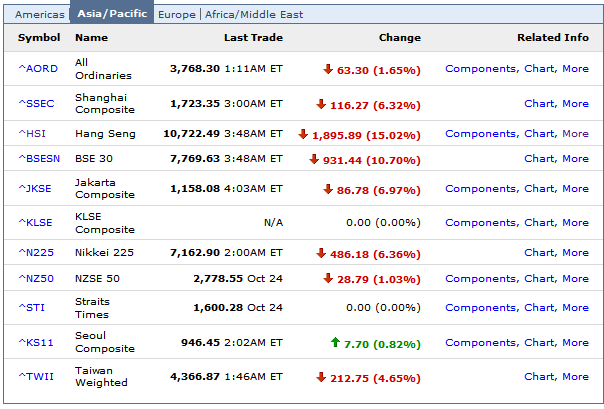Open the ^BSESN symbol link
The width and height of the screenshot is (604, 409).
click(x=39, y=159)
